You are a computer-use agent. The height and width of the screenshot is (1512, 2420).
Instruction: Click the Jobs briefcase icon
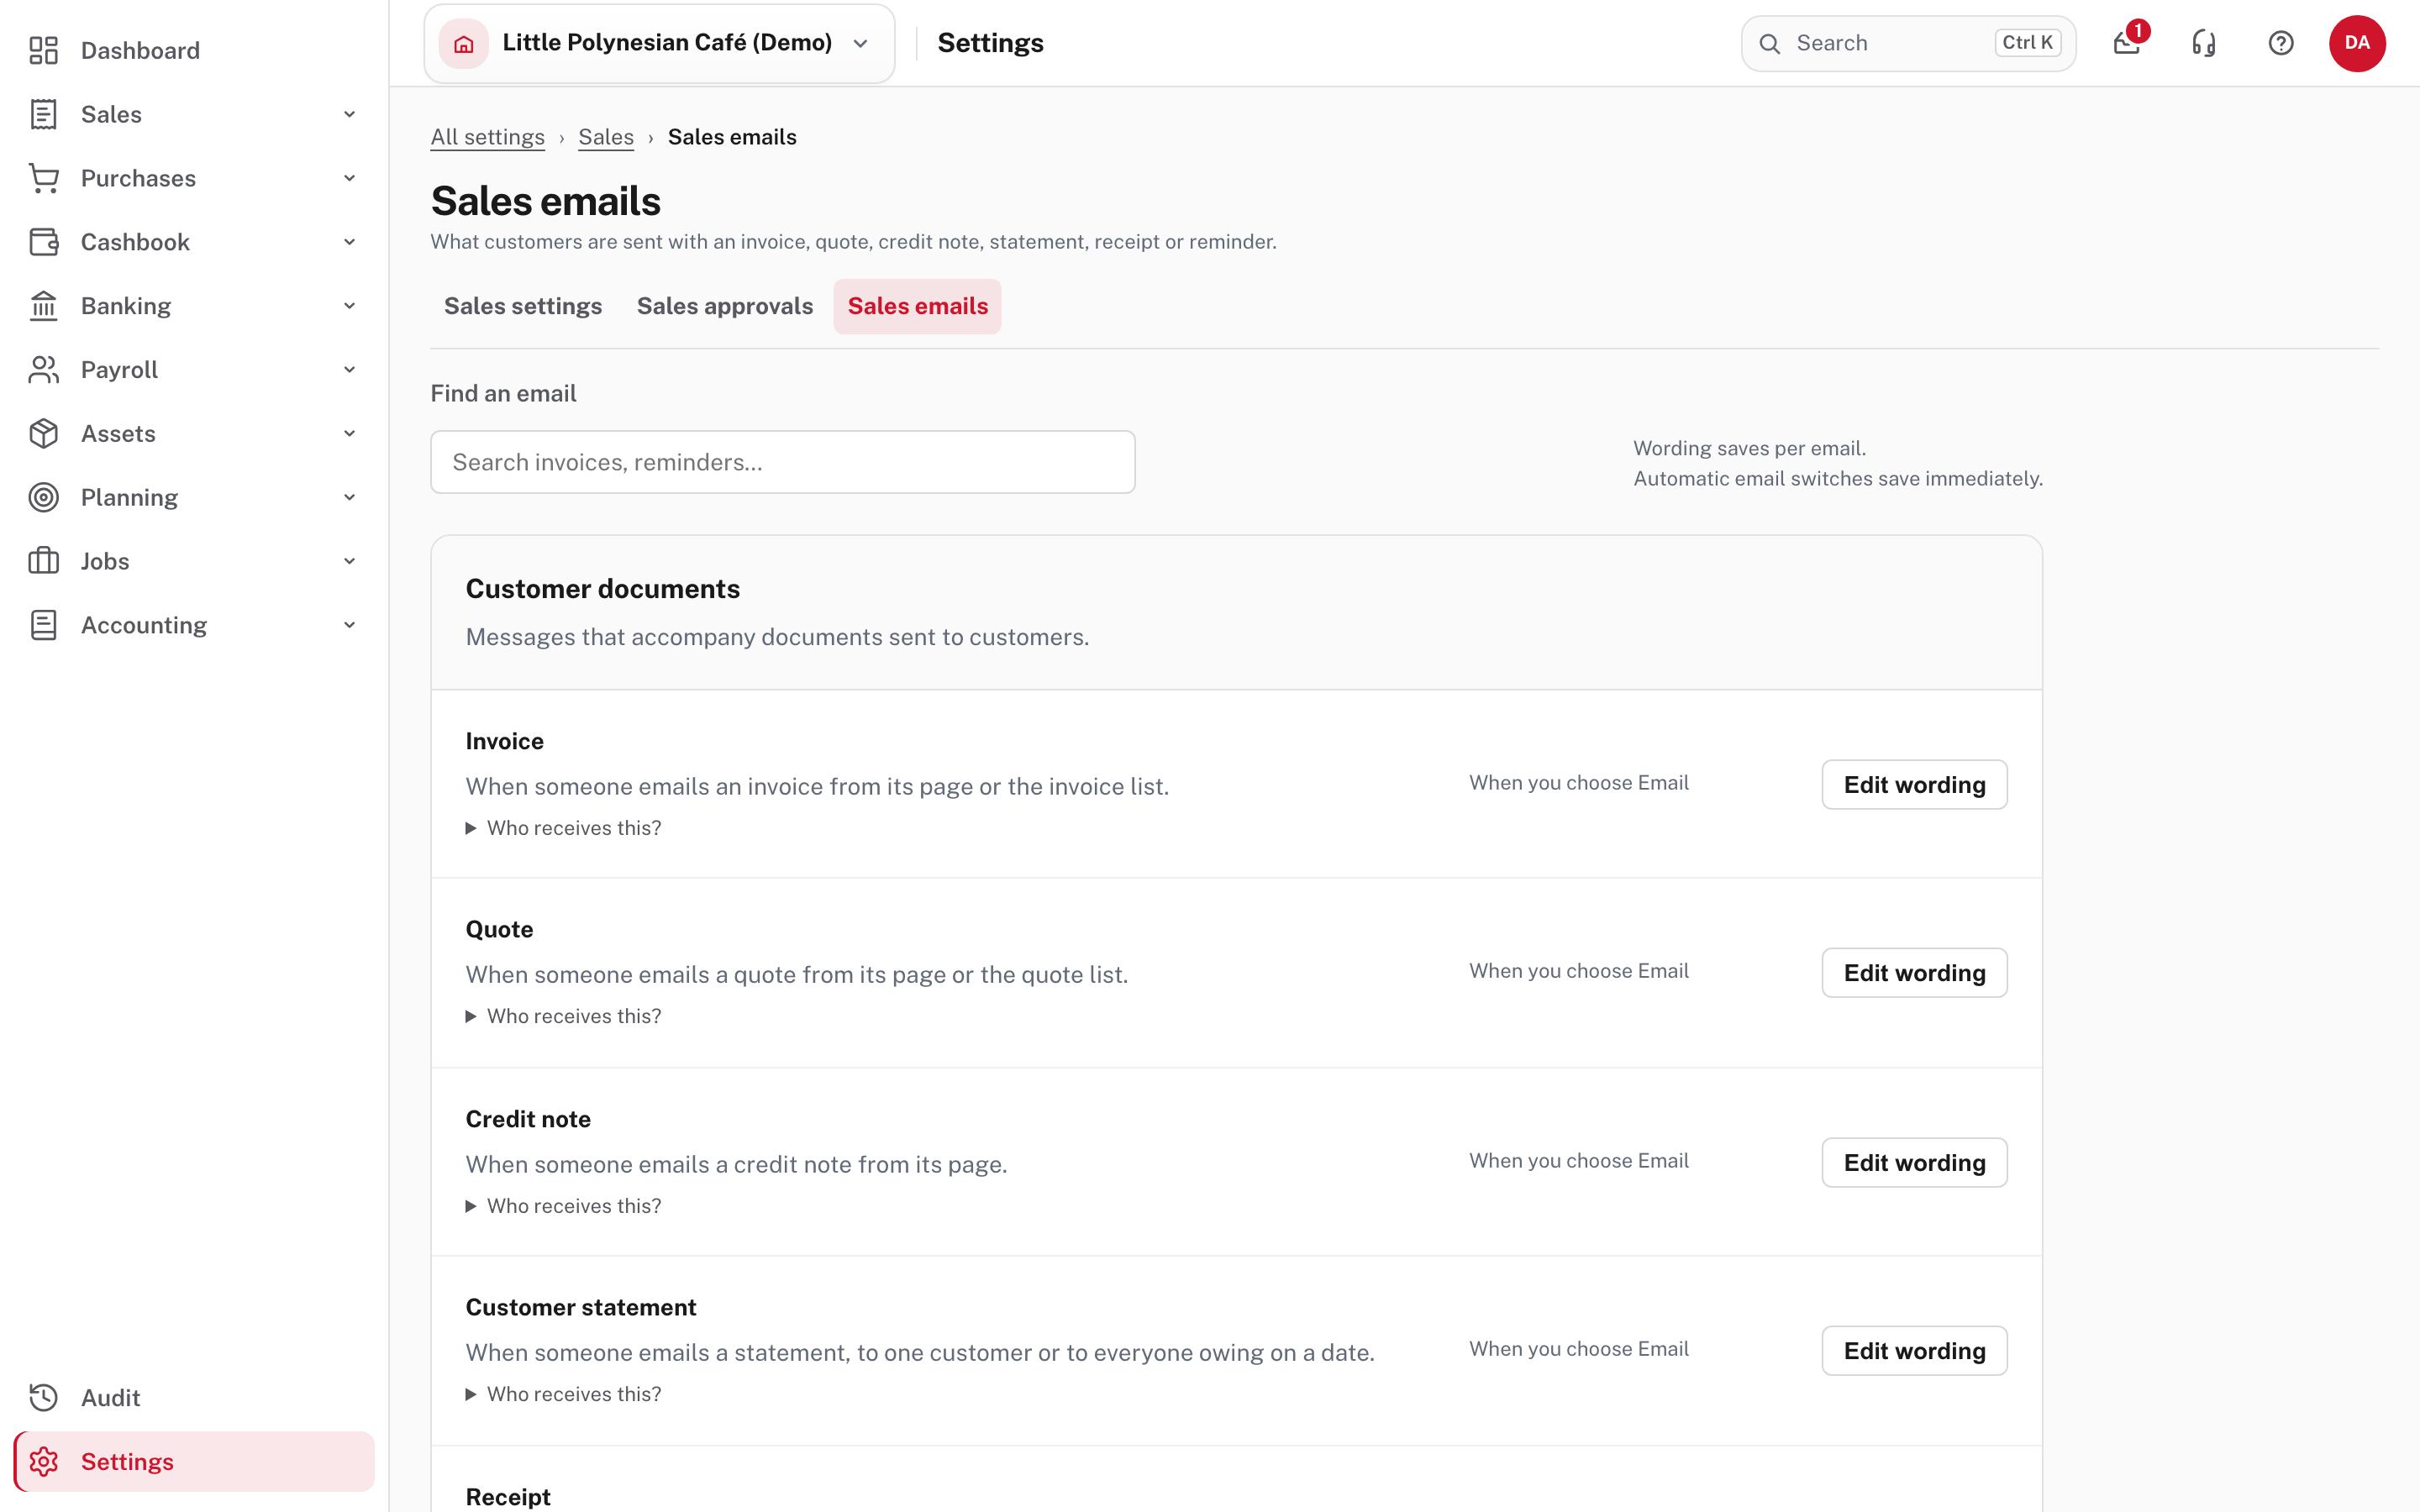point(43,561)
